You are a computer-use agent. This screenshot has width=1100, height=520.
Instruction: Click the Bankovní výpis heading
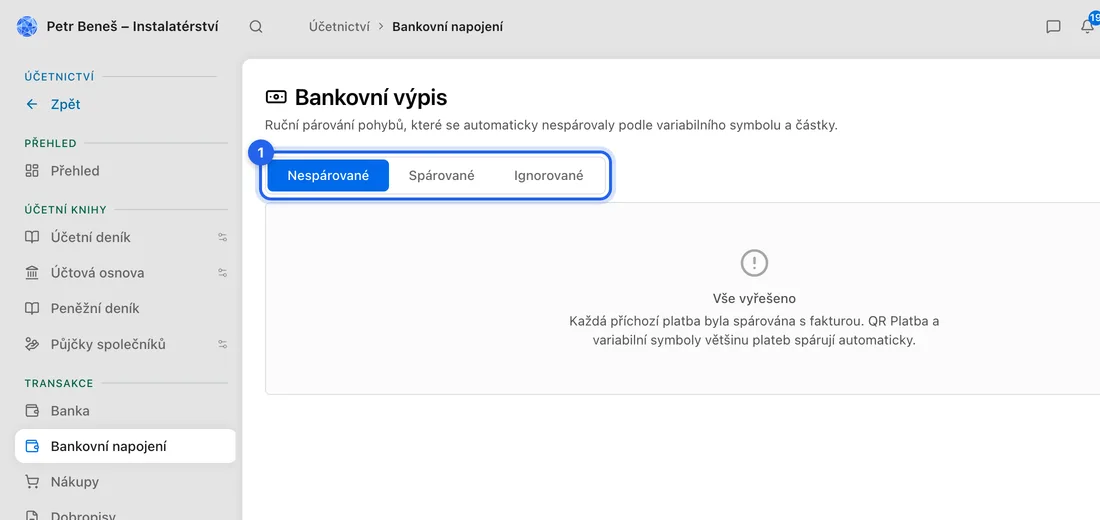tap(370, 97)
